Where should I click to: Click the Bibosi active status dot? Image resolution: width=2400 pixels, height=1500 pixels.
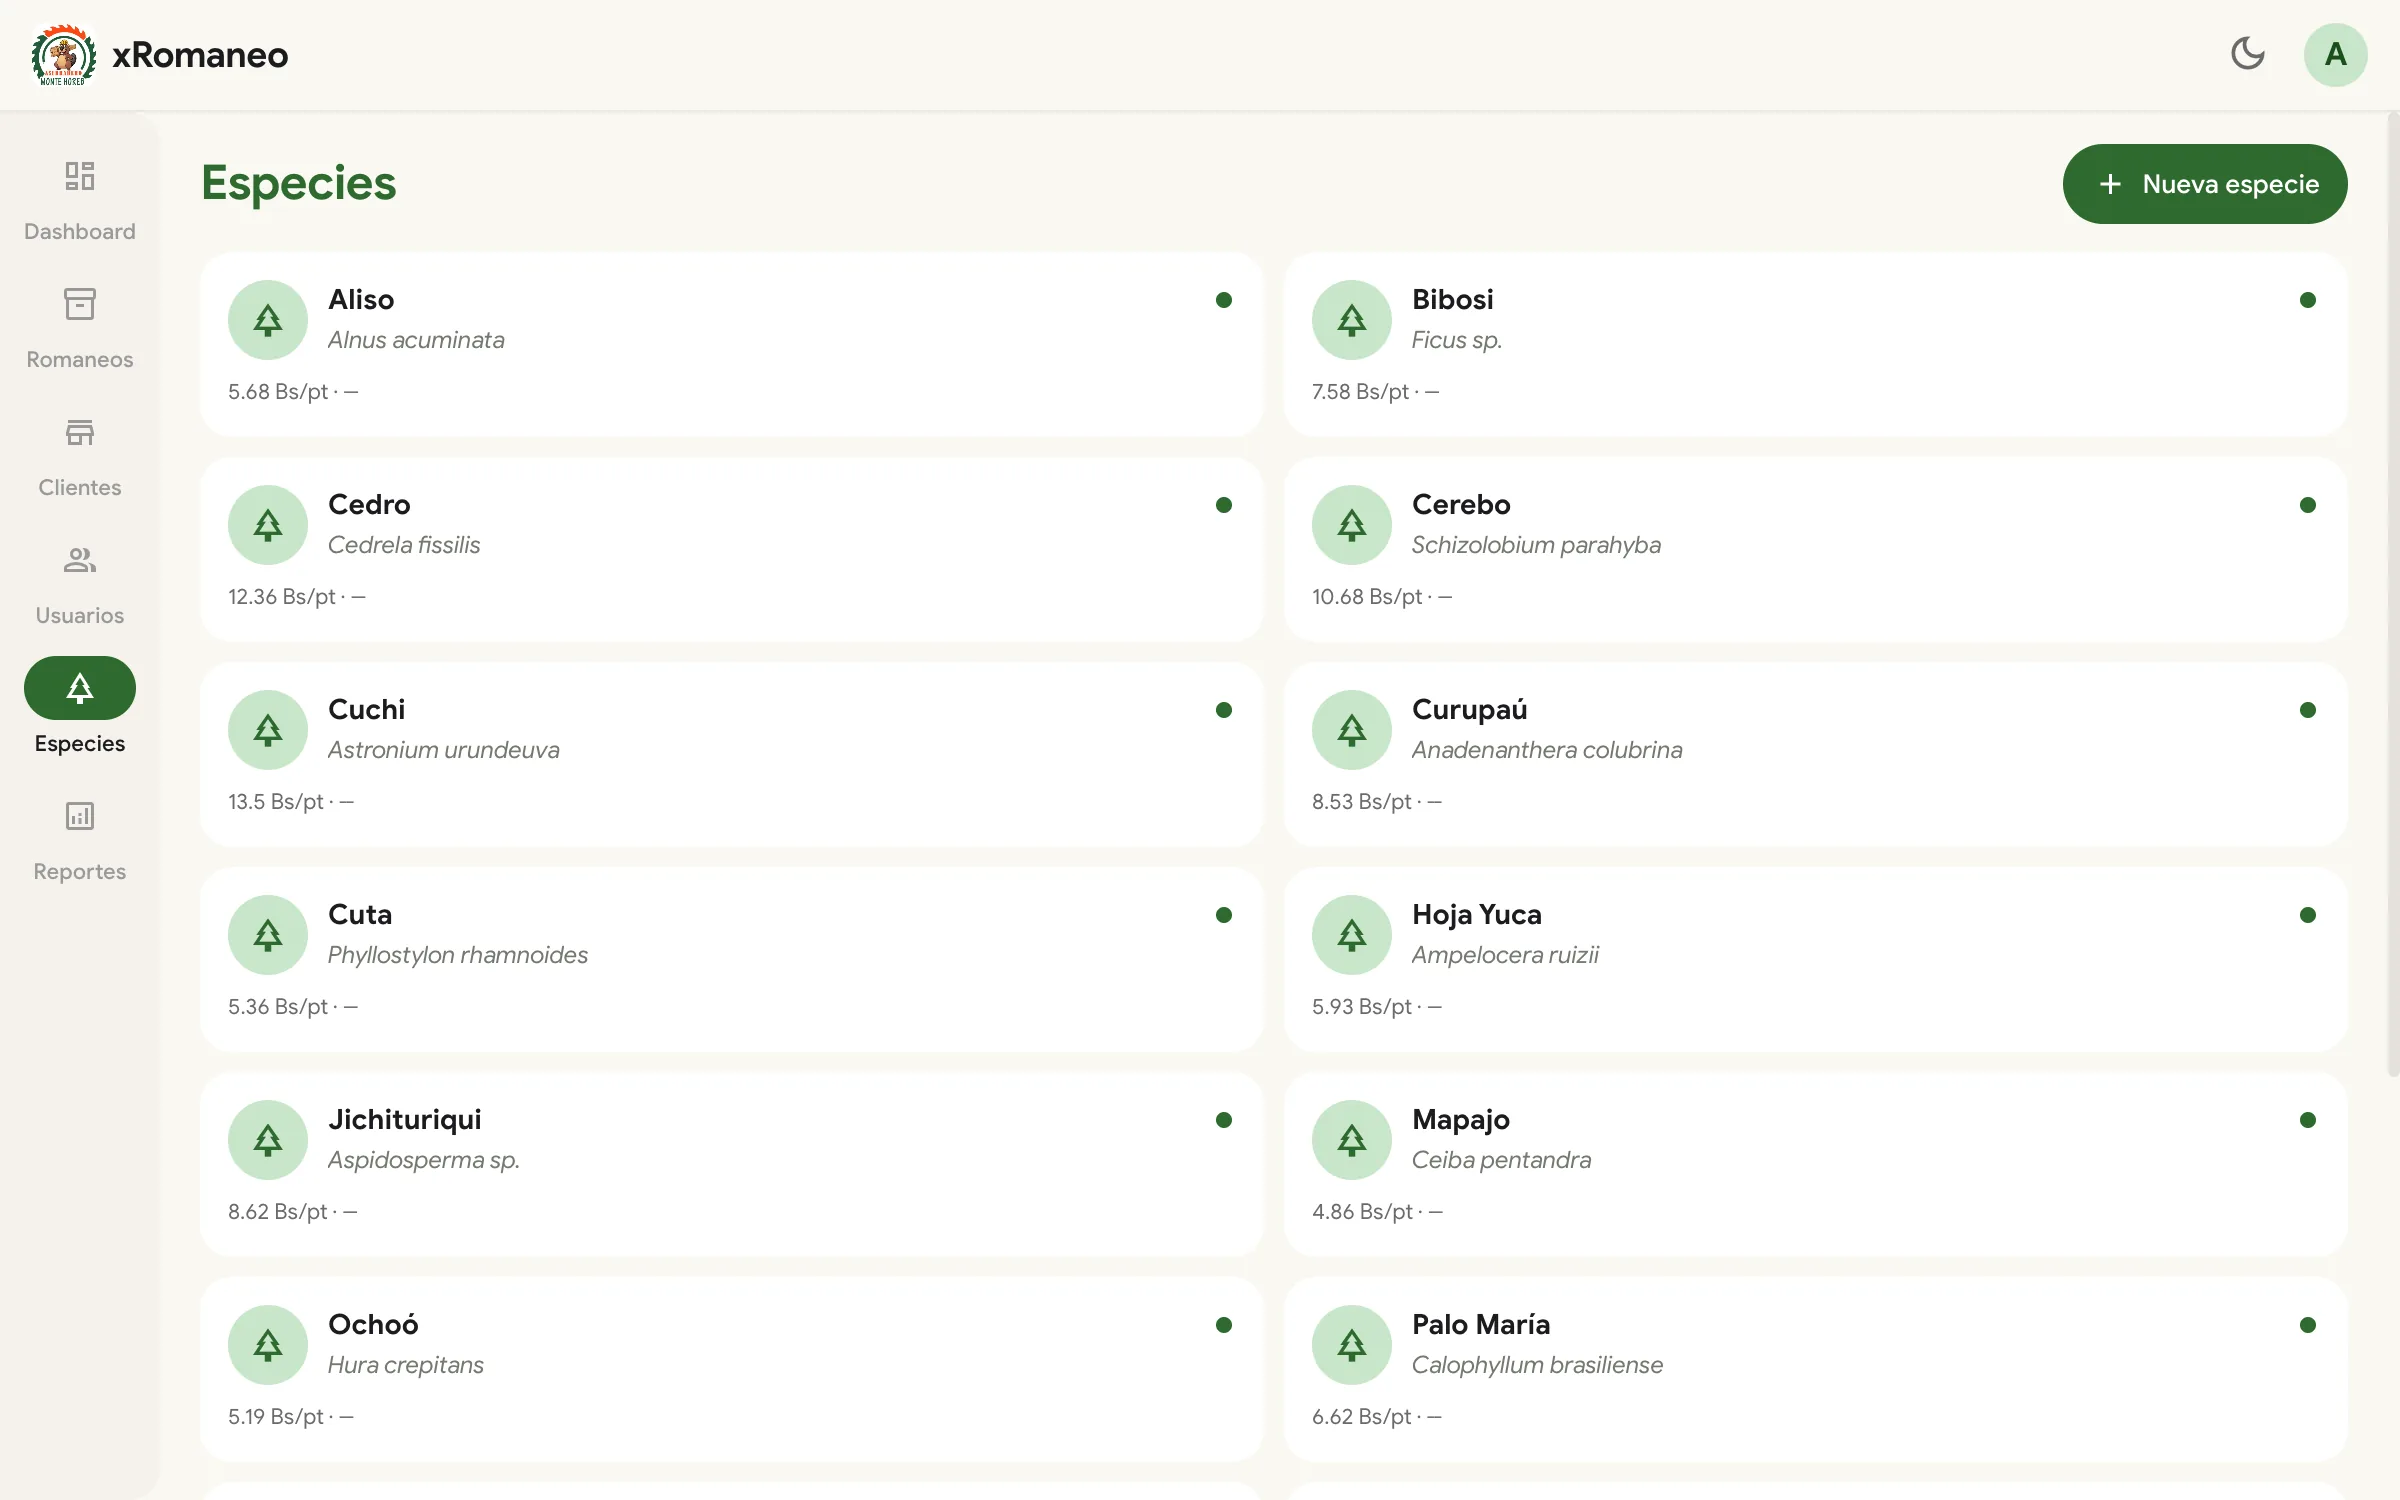tap(2307, 300)
